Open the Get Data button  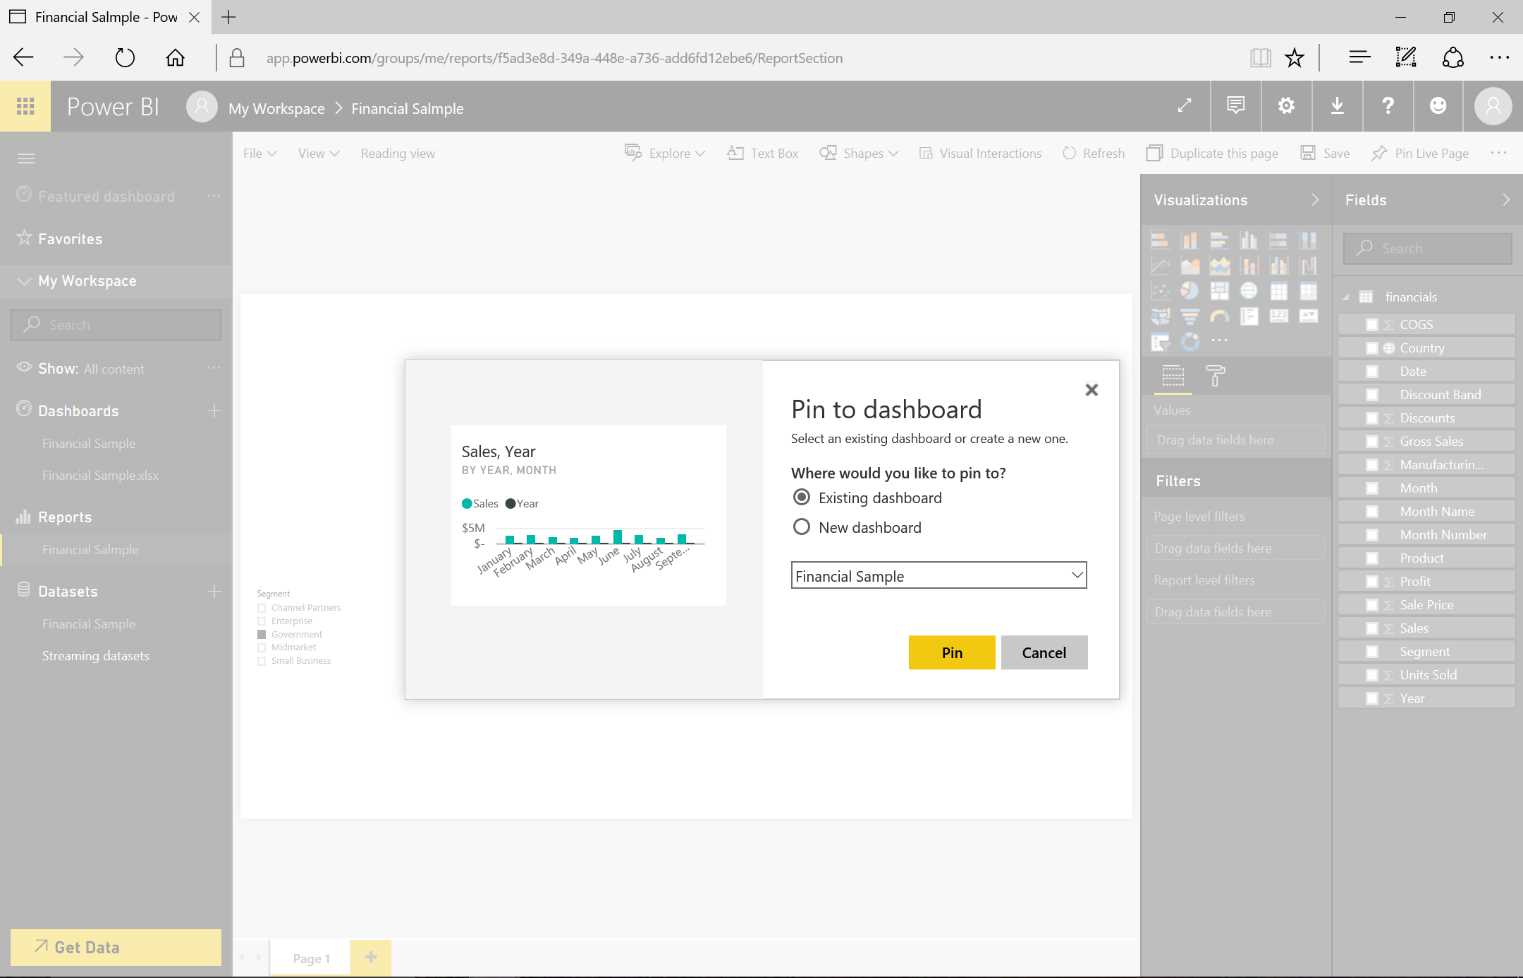point(115,947)
